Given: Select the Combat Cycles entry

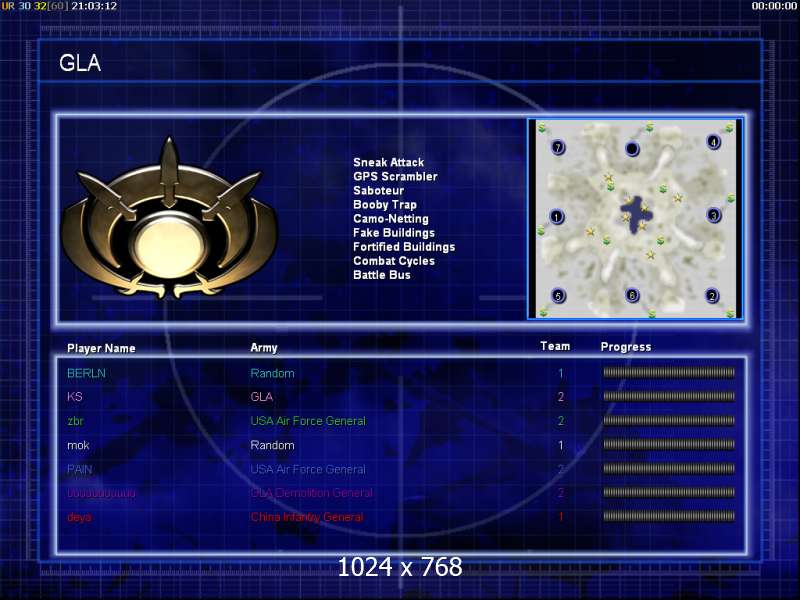Looking at the screenshot, I should pos(394,261).
